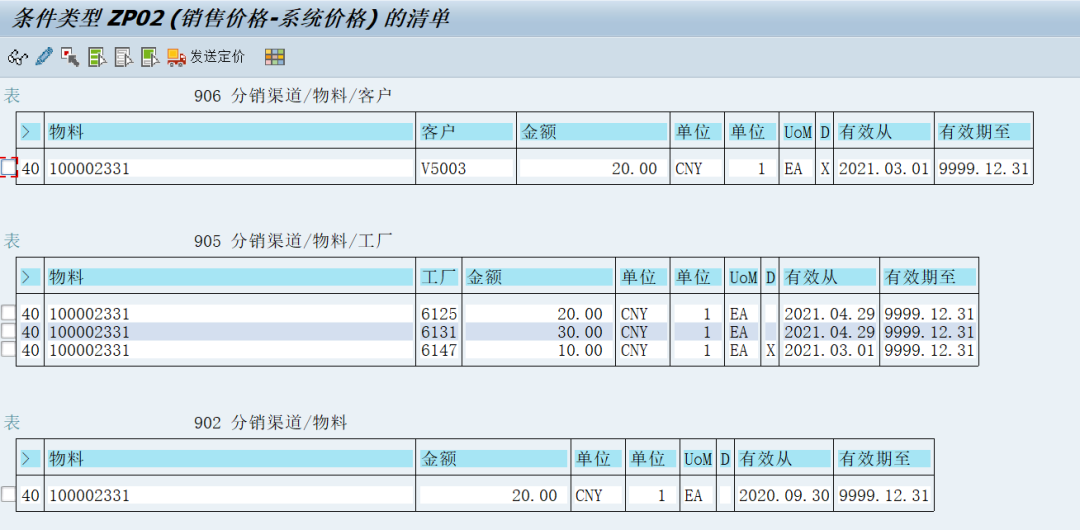The width and height of the screenshot is (1080, 530).
Task: Click amount 30.00 in plant 6131 row
Action: (539, 332)
